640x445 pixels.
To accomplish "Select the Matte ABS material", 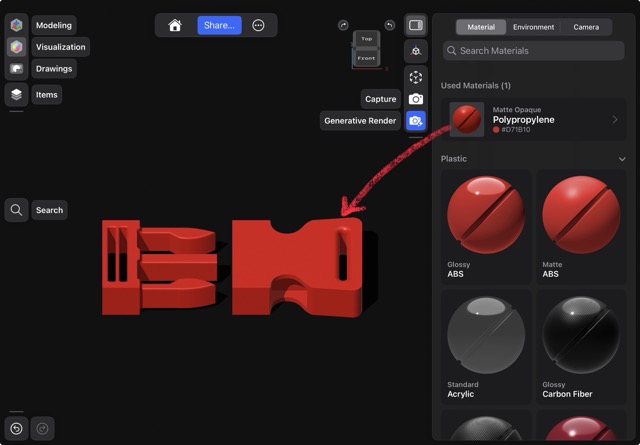I will tap(581, 227).
